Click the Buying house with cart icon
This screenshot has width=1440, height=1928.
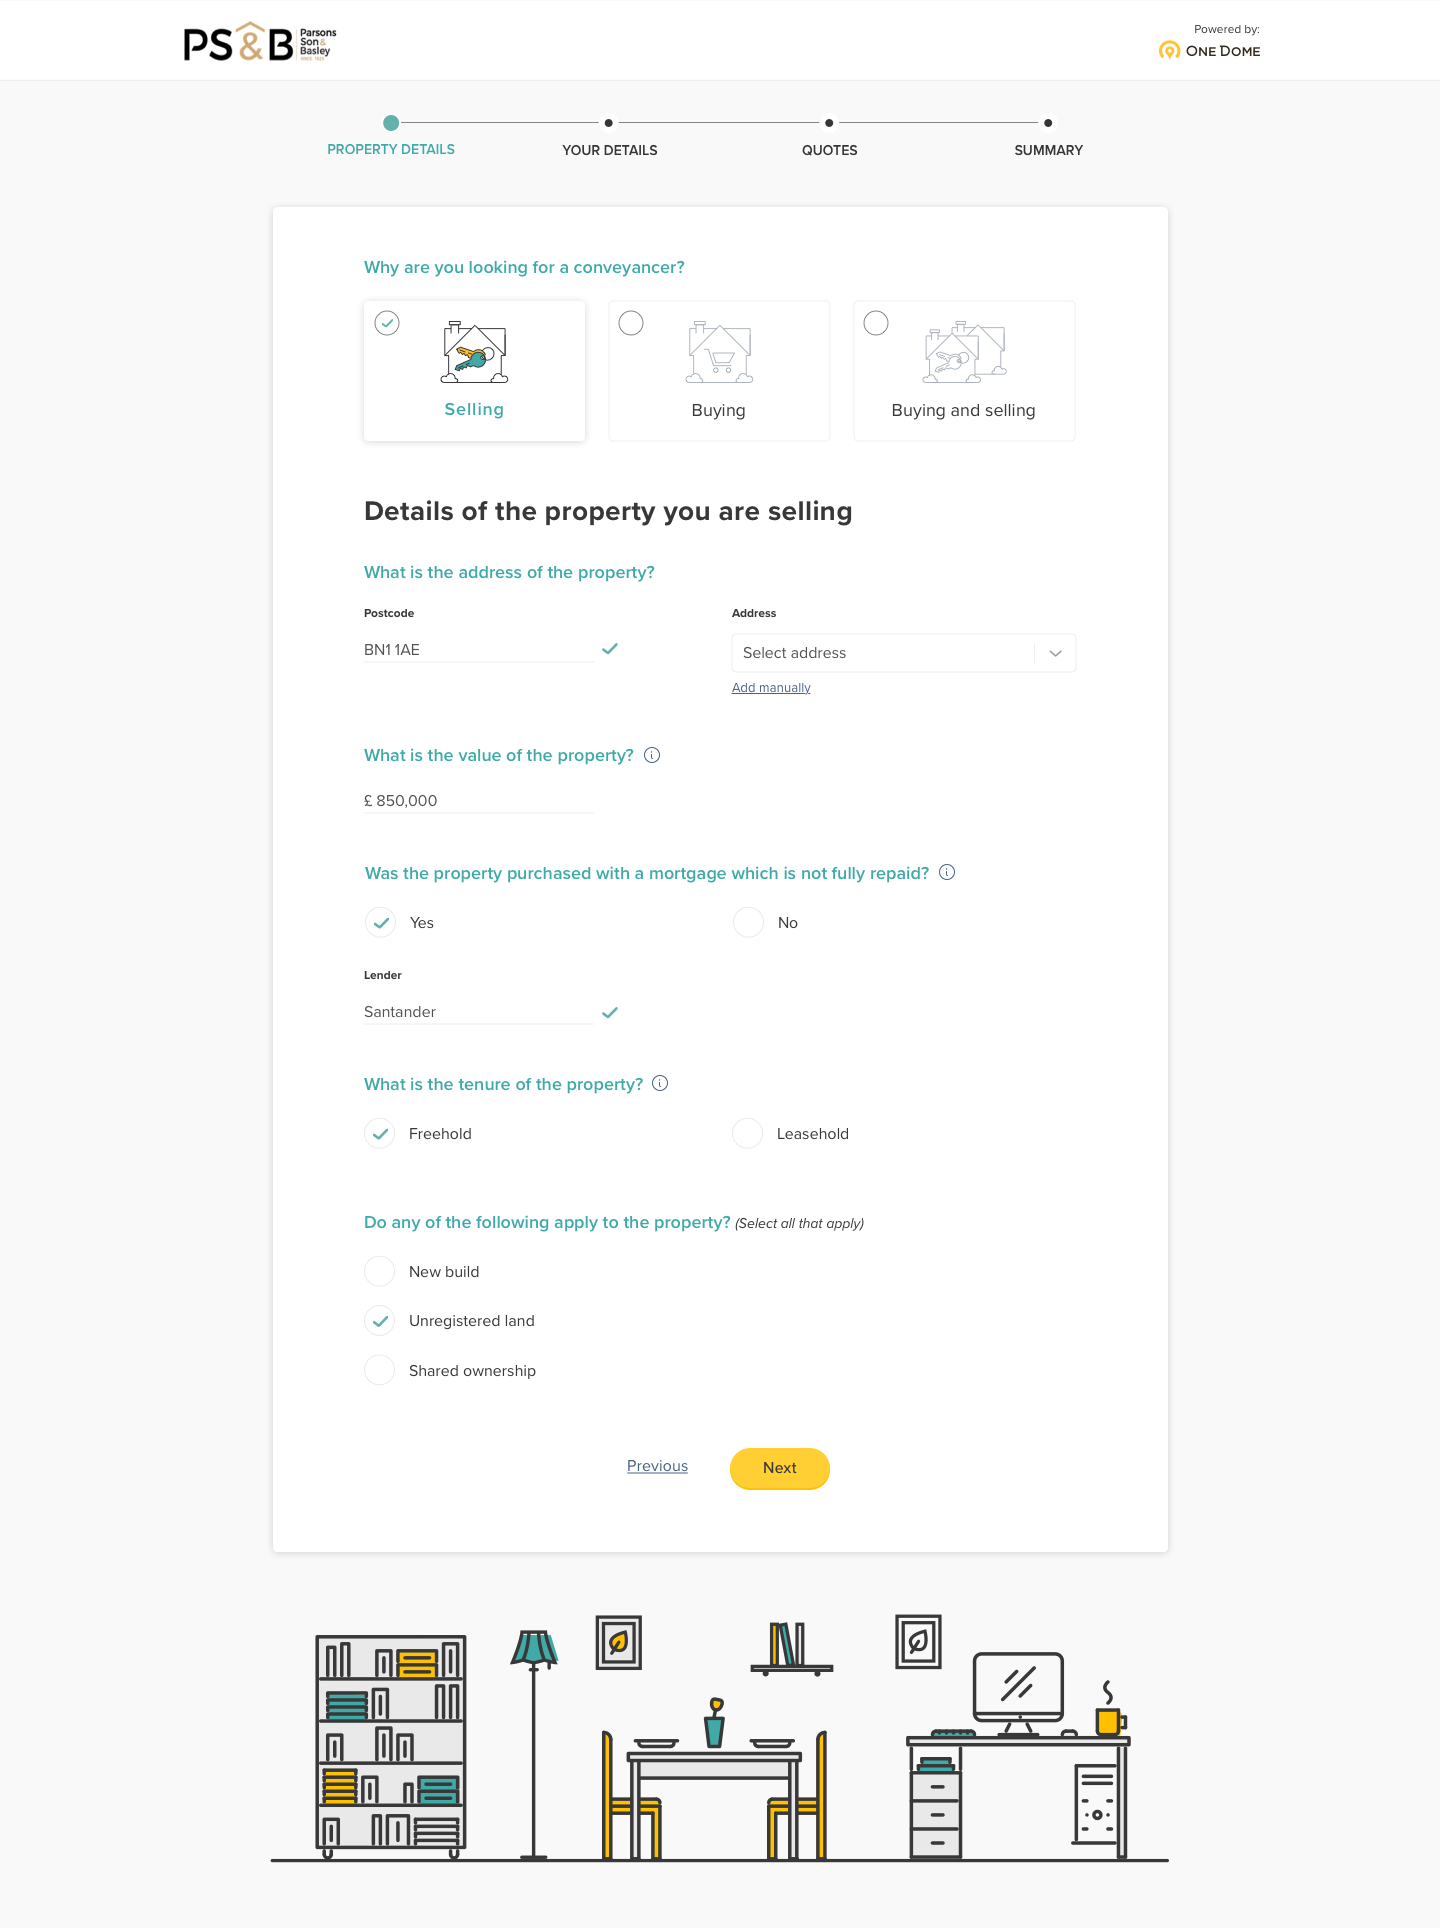pos(719,353)
